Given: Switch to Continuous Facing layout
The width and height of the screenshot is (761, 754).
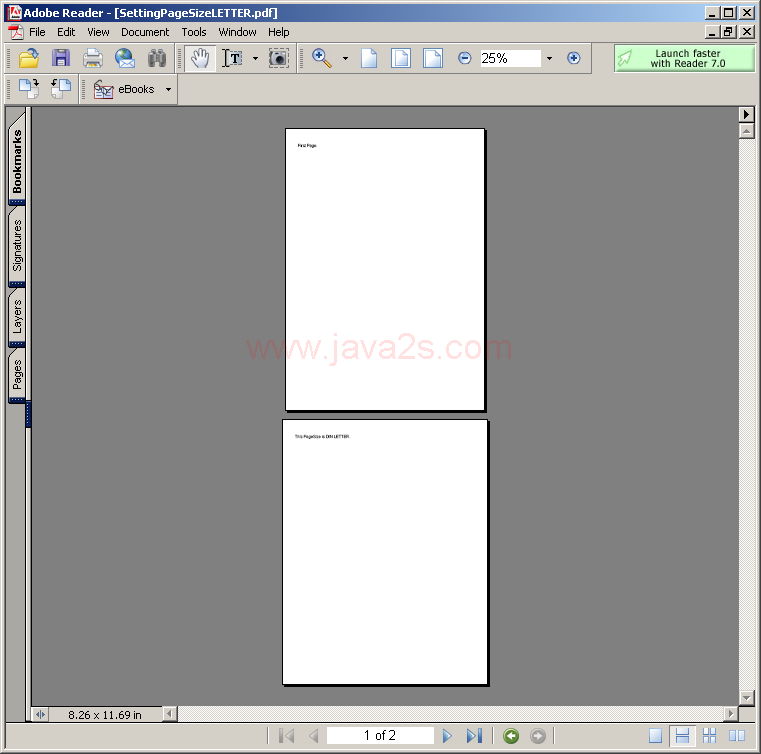Looking at the screenshot, I should click(x=710, y=736).
